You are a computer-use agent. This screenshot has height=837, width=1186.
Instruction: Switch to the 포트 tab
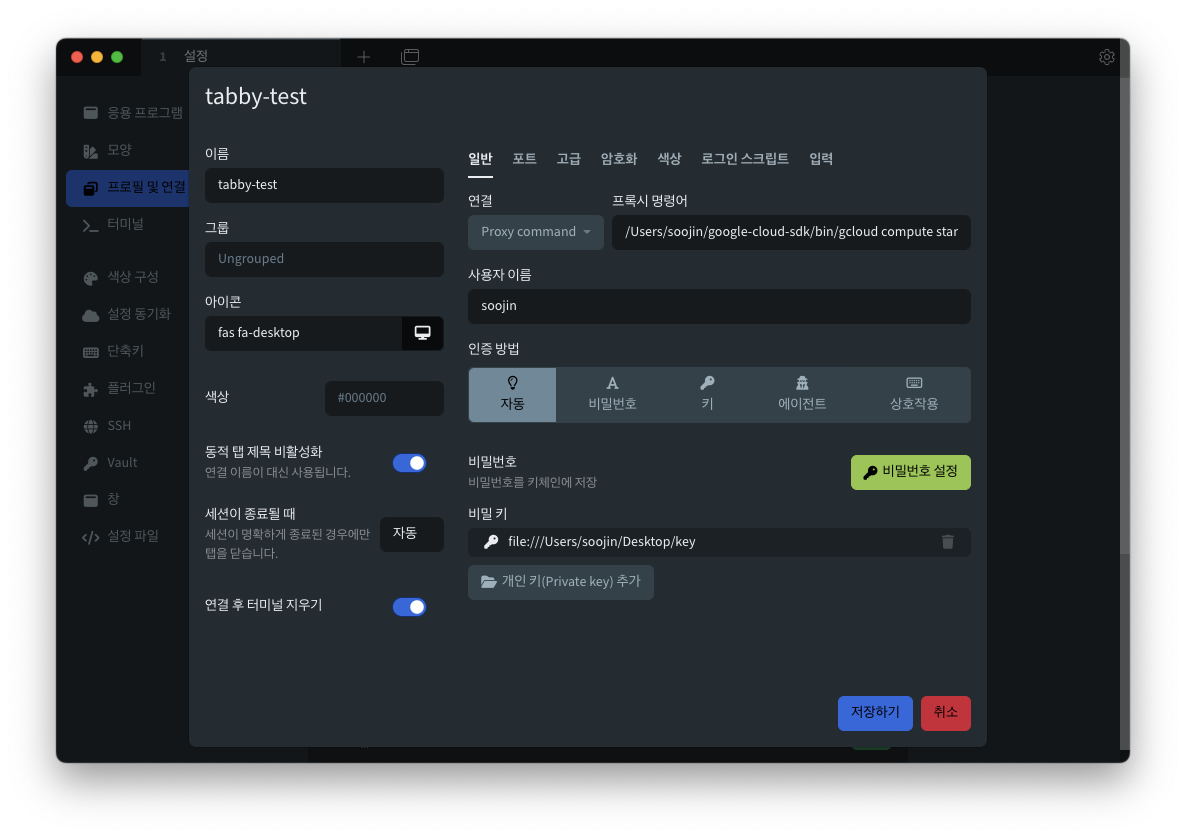click(524, 159)
